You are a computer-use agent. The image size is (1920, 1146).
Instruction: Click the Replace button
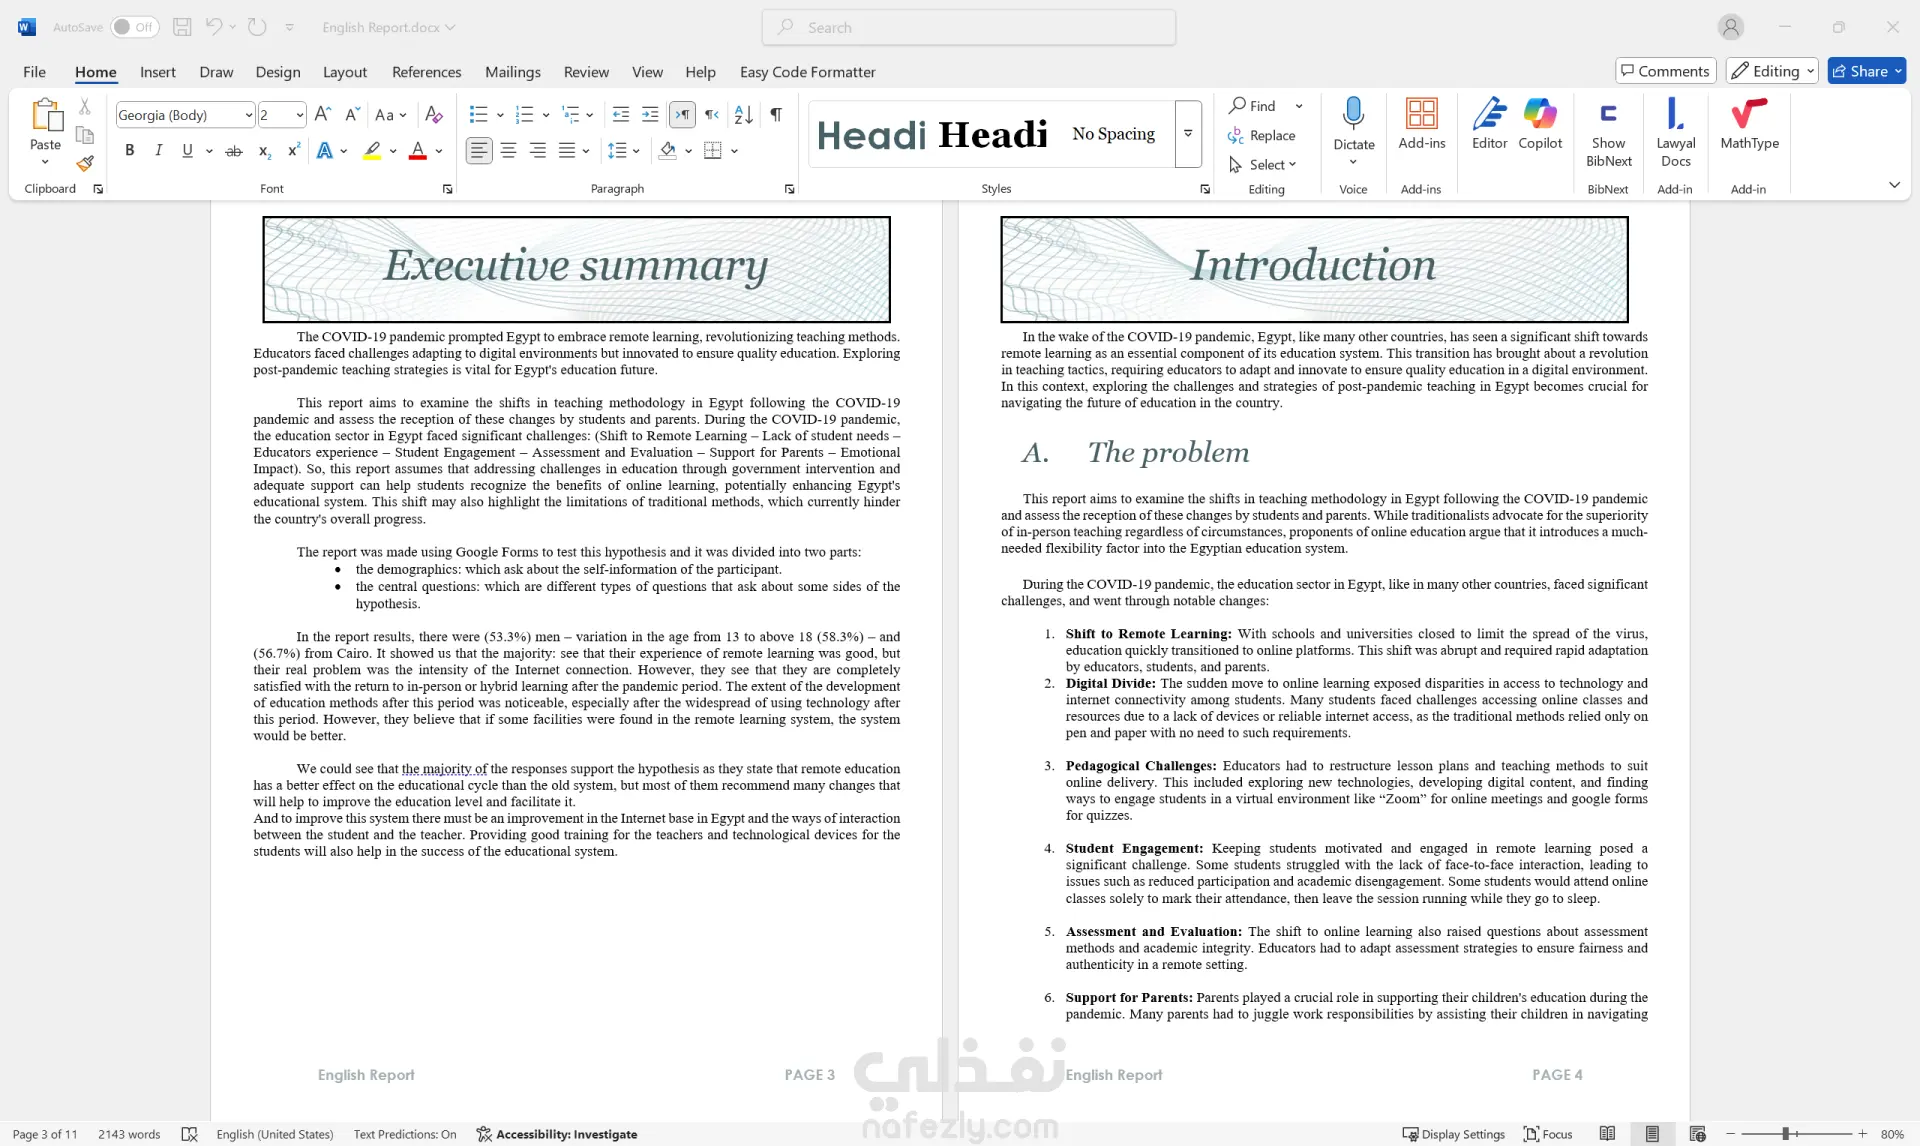[1262, 135]
